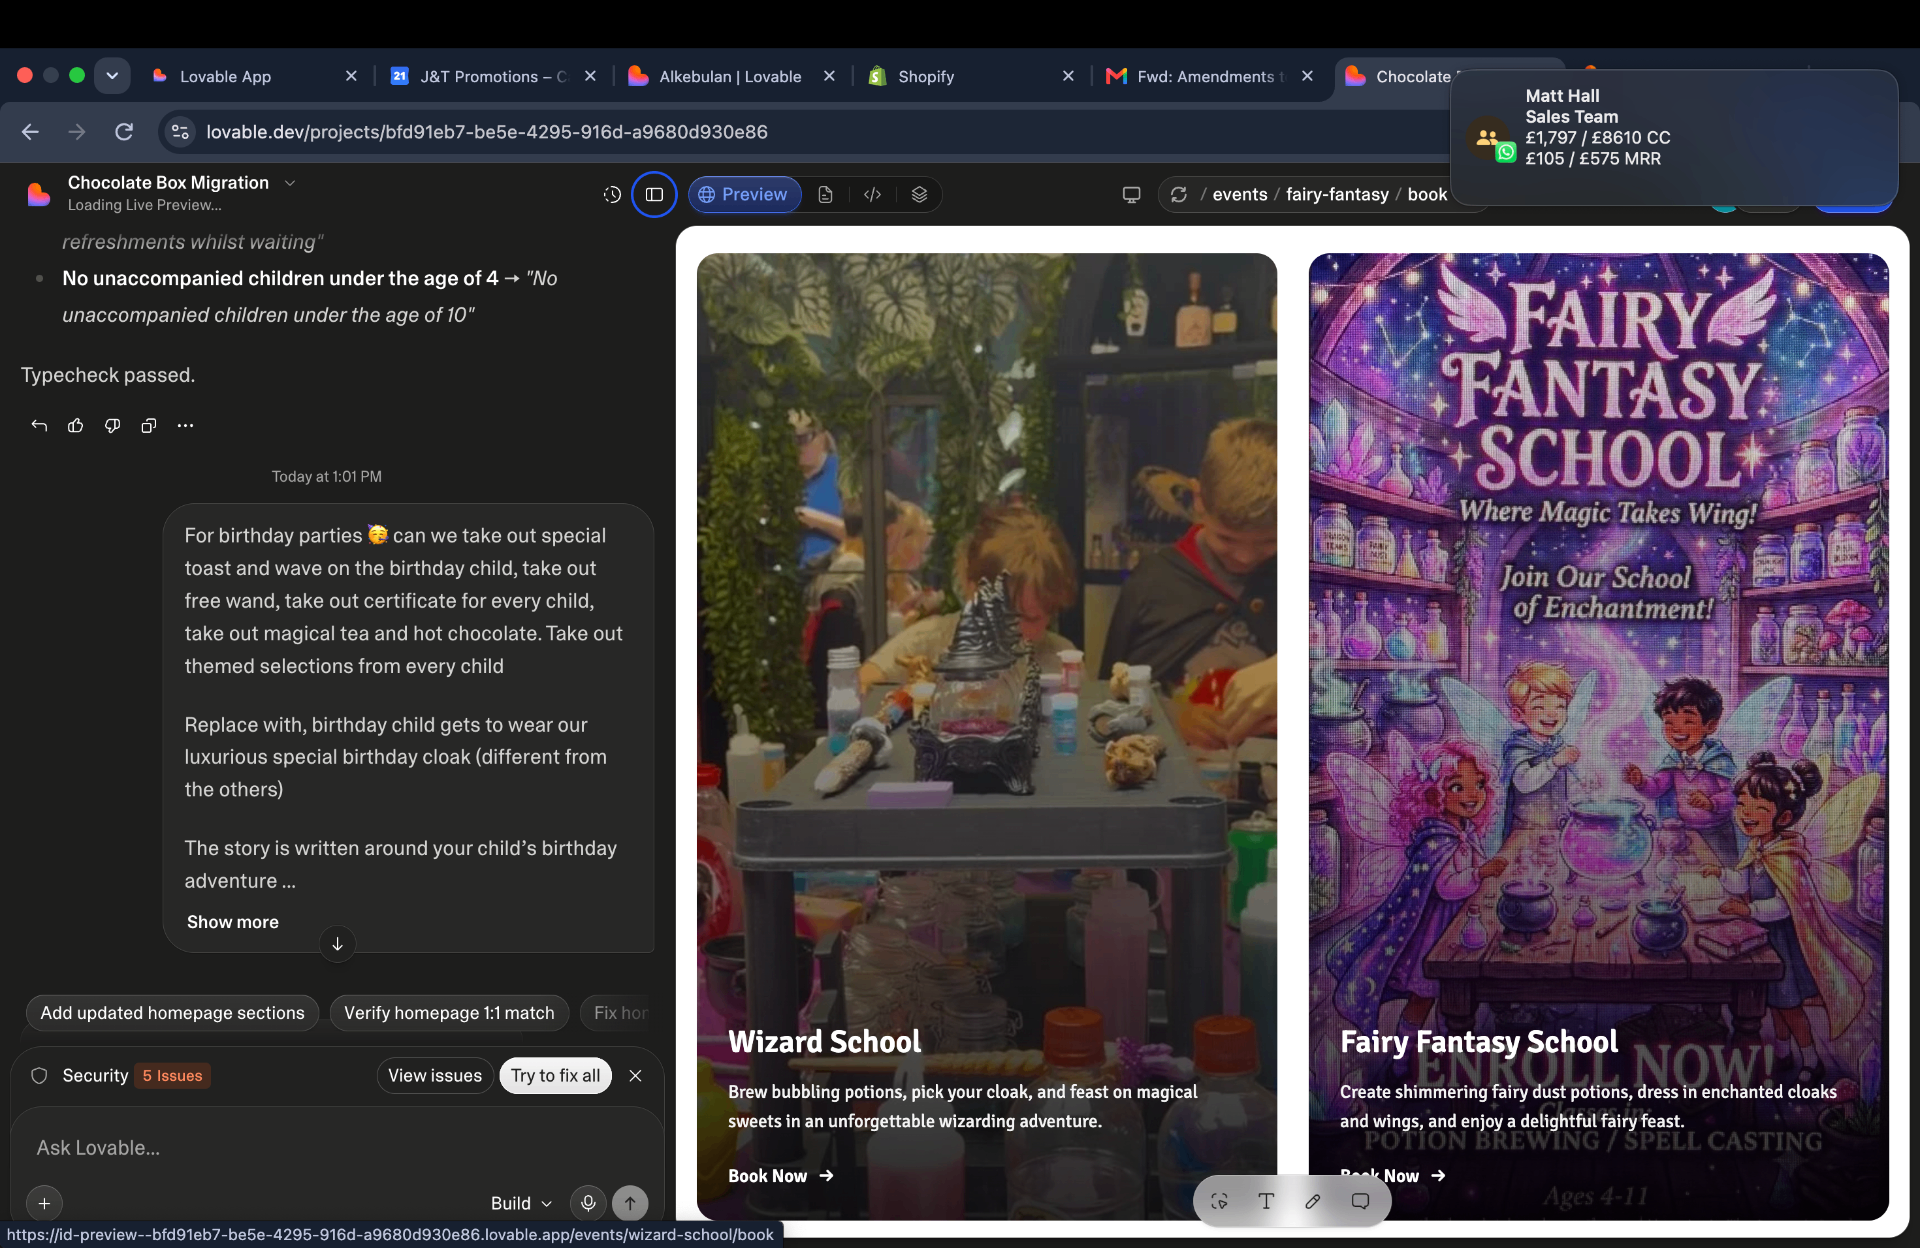Viewport: 1920px width, 1248px height.
Task: Expand the Chocolate Box Migration project dropdown
Action: [x=290, y=183]
